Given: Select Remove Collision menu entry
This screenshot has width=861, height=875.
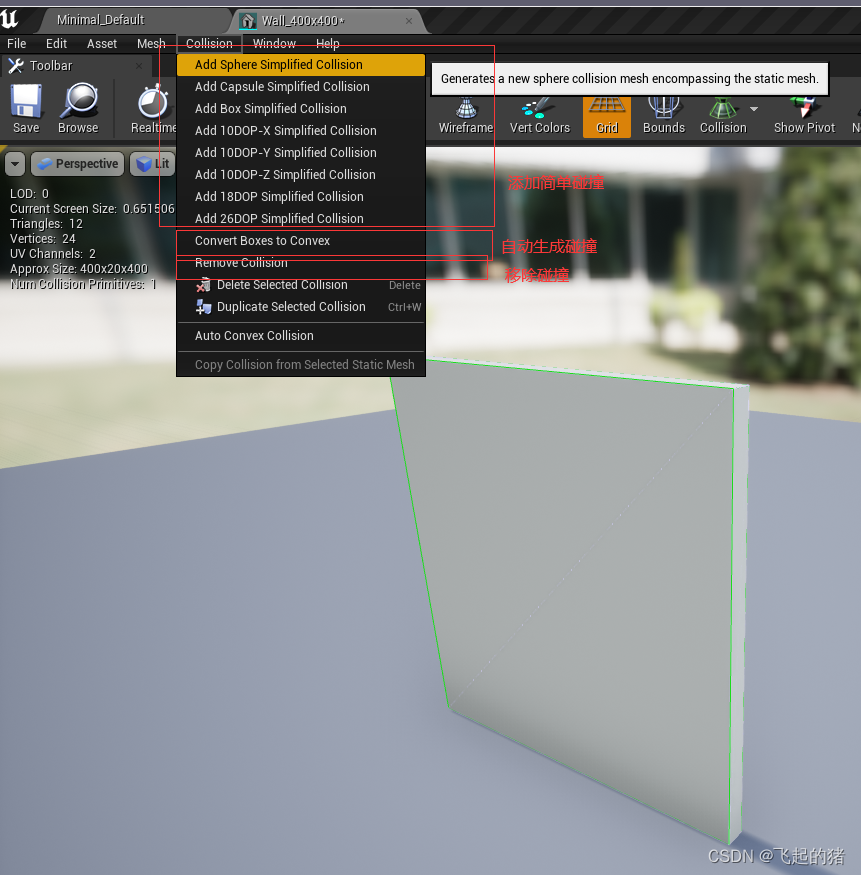Looking at the screenshot, I should click(301, 263).
